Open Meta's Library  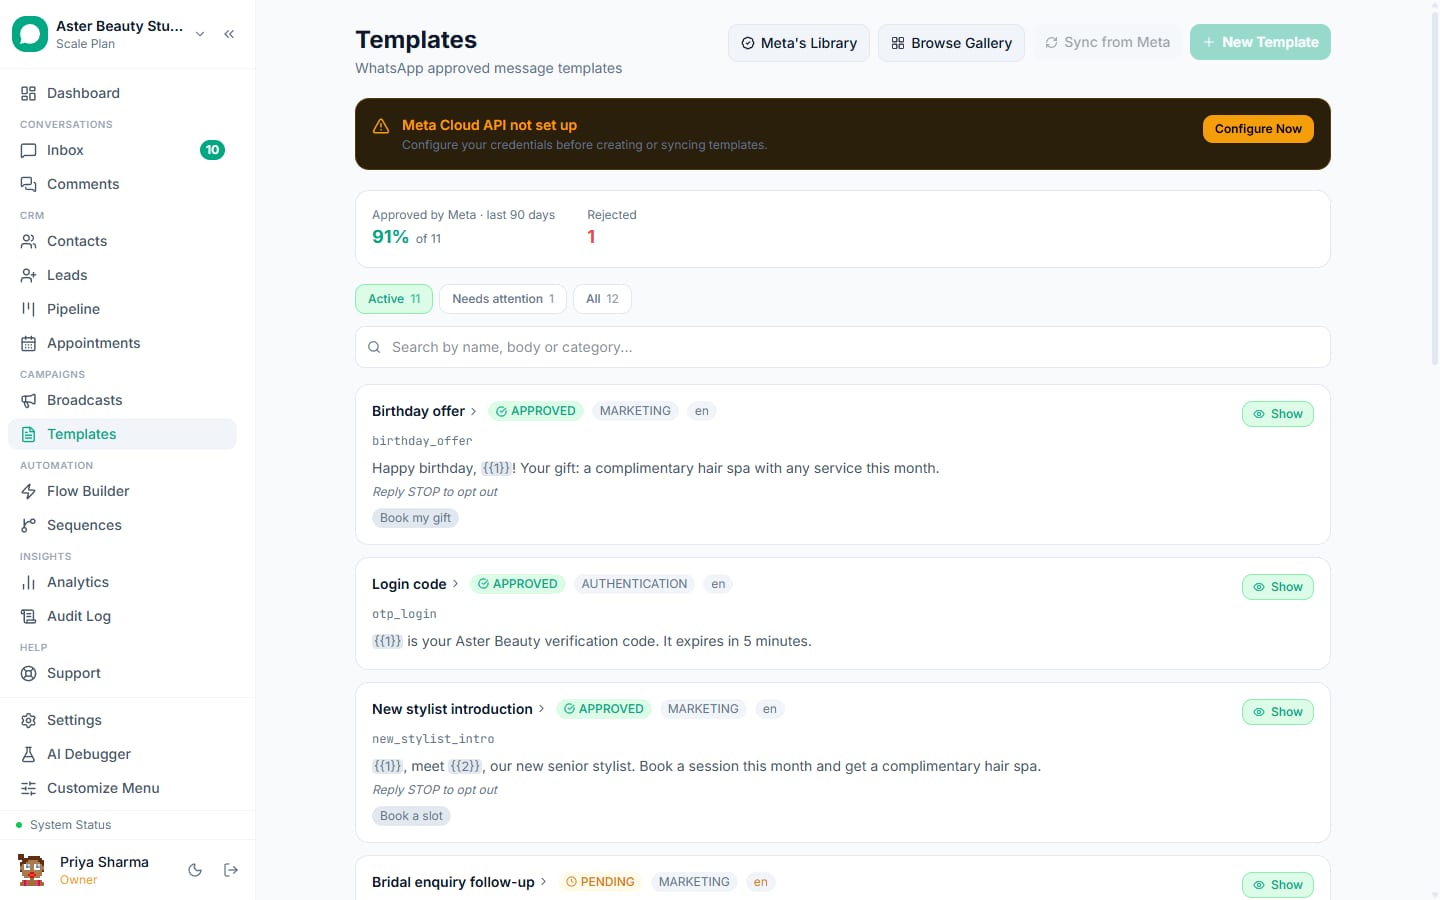coord(799,43)
